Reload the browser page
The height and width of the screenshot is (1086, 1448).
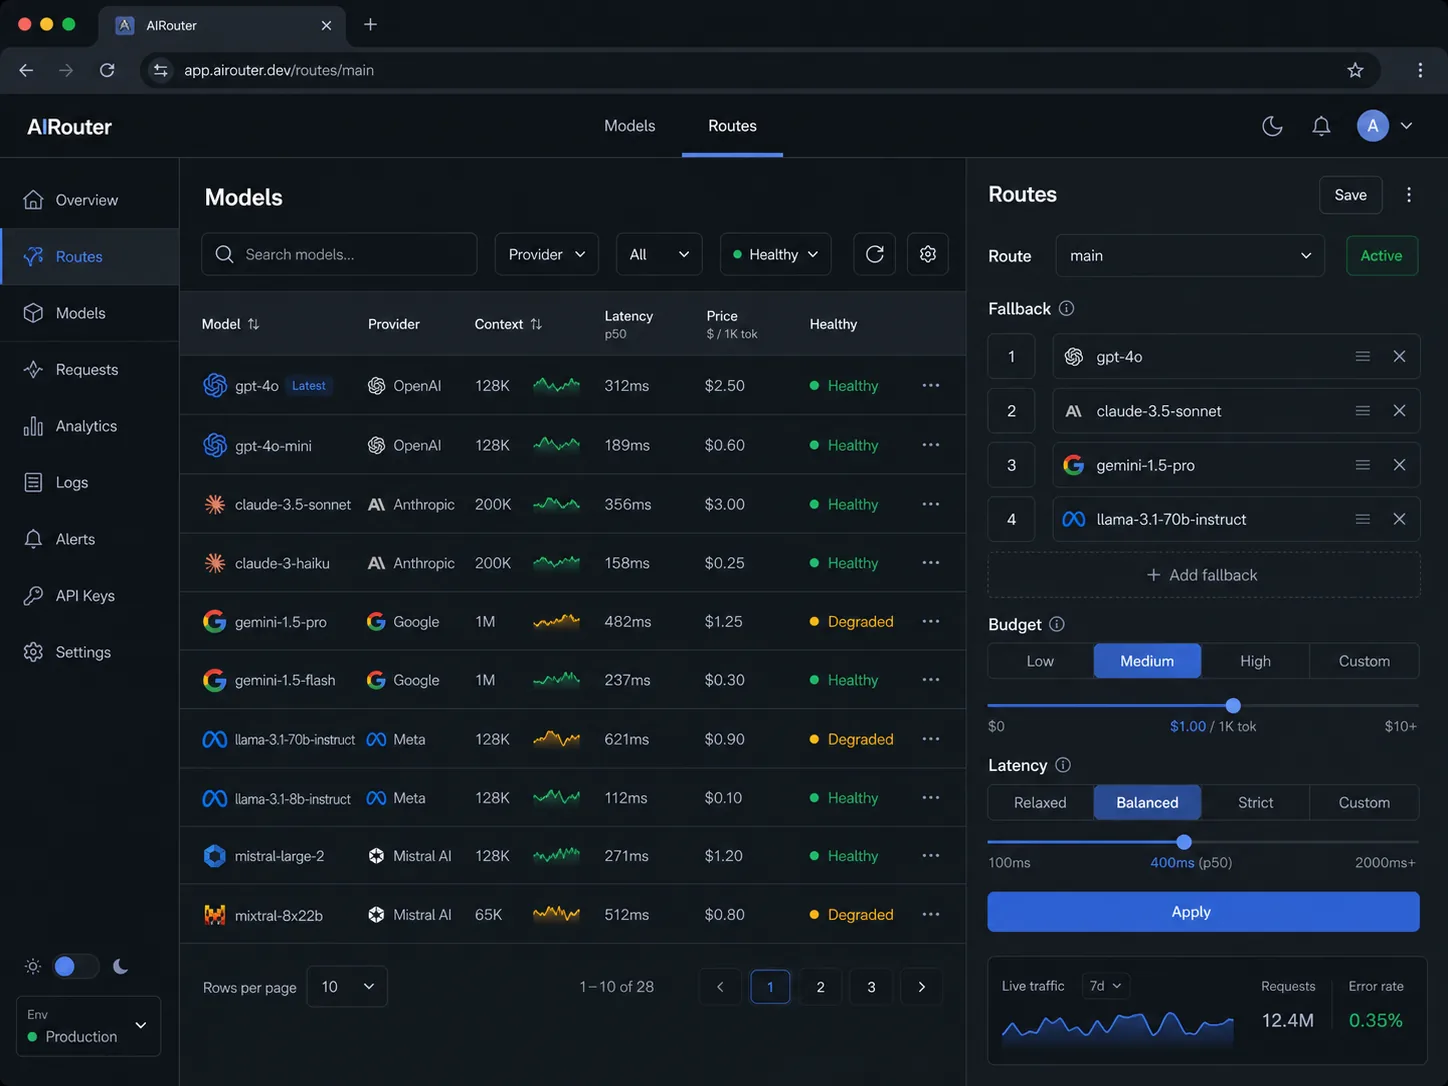tap(107, 70)
